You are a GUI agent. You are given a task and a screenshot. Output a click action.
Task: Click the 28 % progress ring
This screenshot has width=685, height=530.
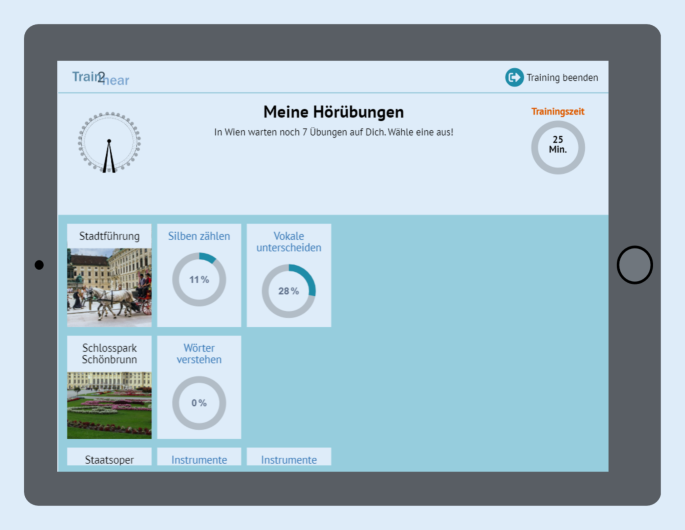coord(289,291)
